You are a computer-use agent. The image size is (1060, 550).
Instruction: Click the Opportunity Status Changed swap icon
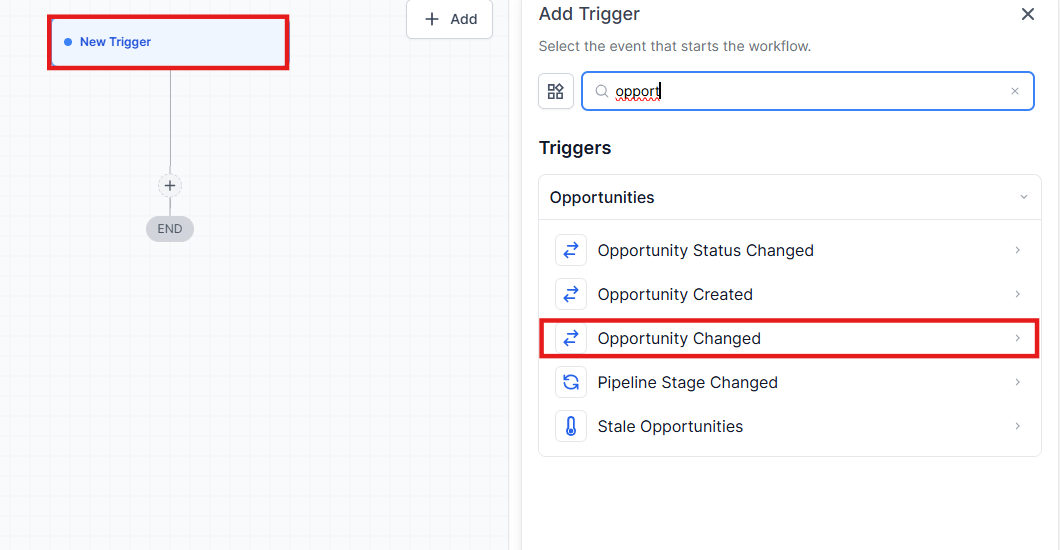pos(571,251)
